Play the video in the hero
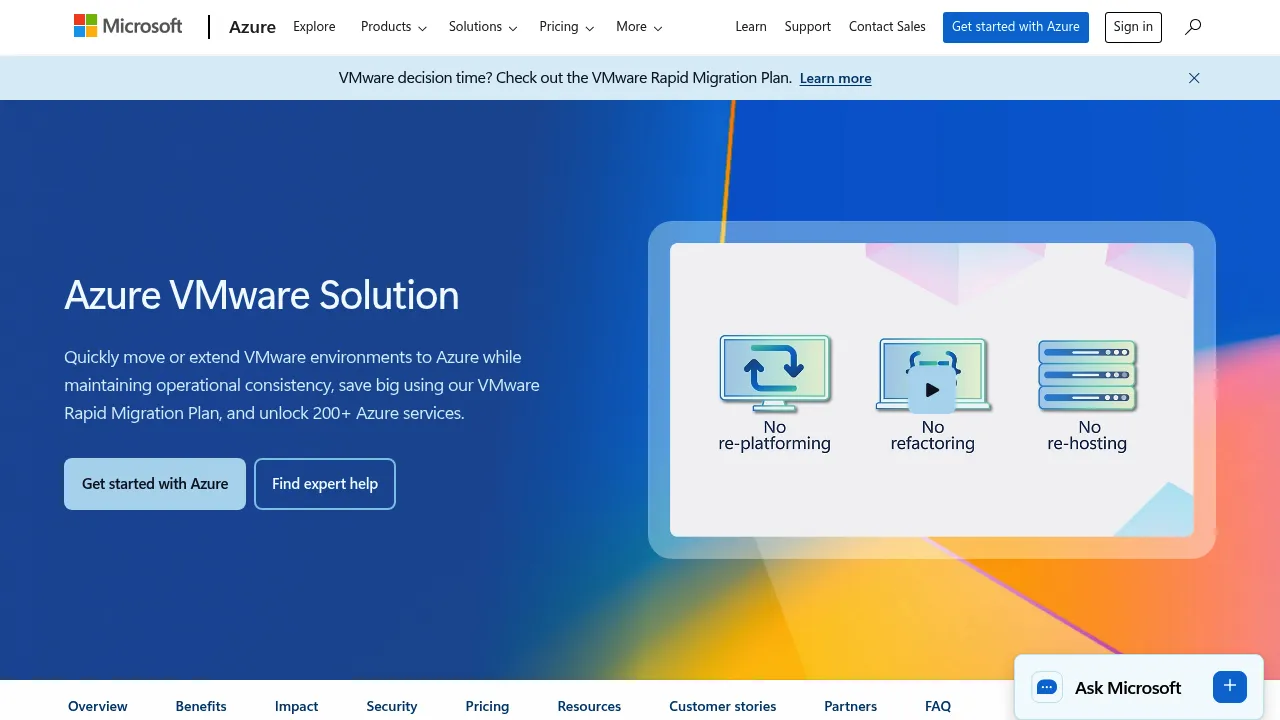 coord(932,390)
